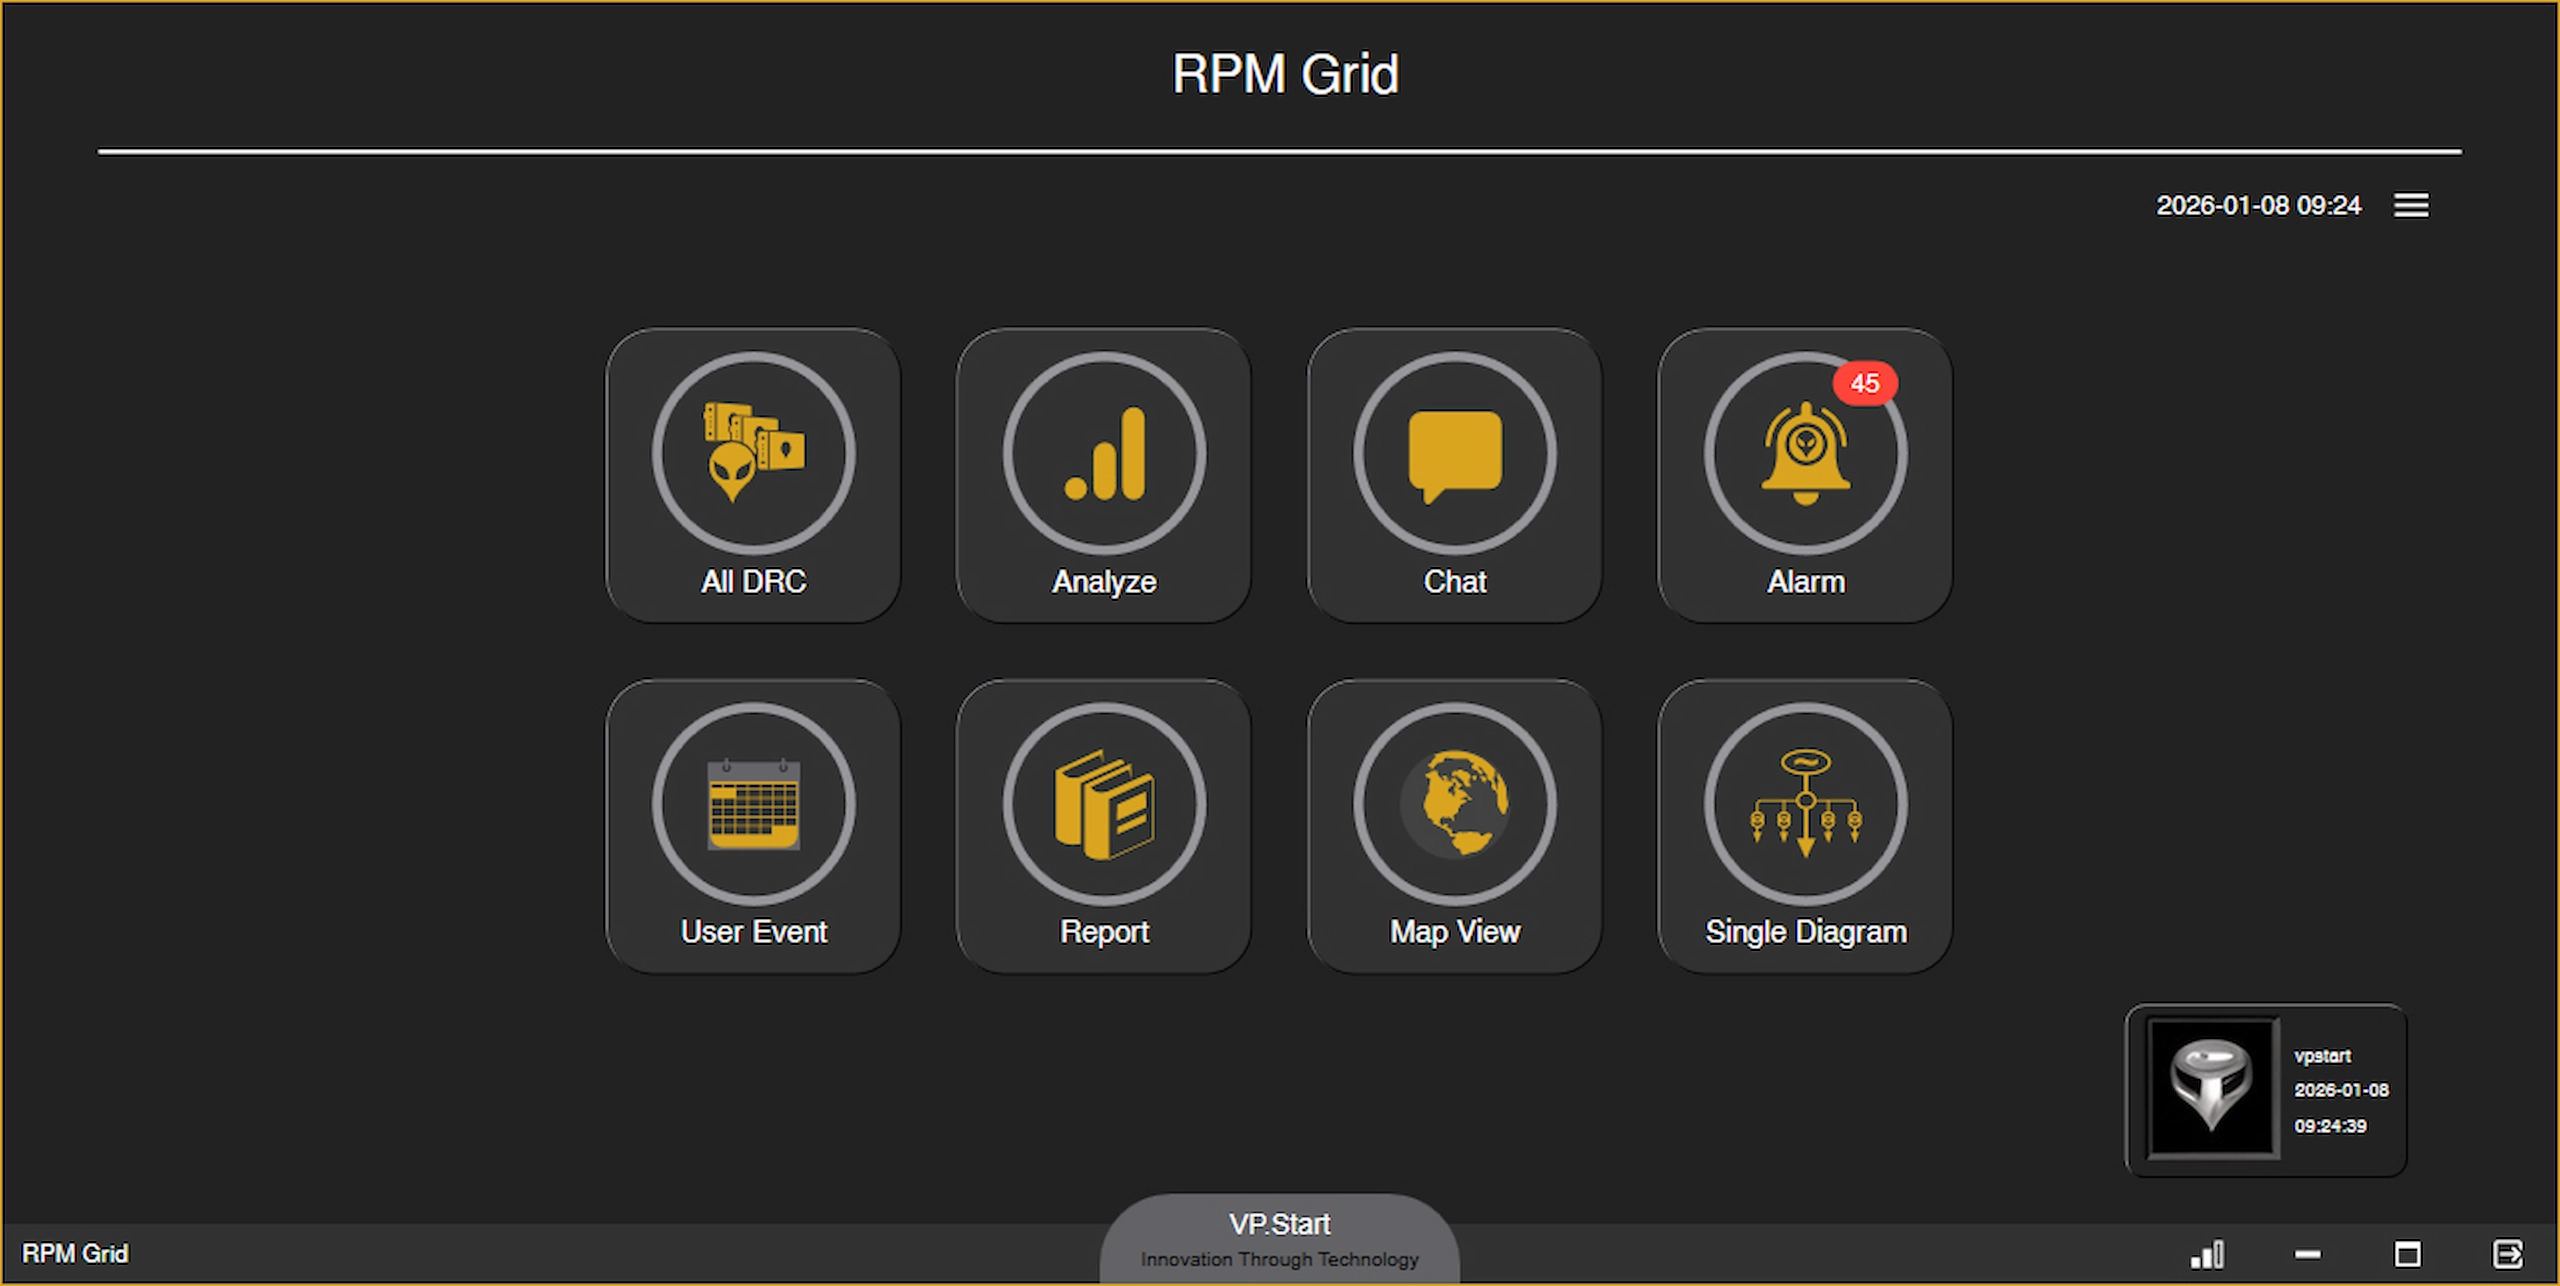Open the Map View module
The height and width of the screenshot is (1286, 2560).
tap(1454, 825)
